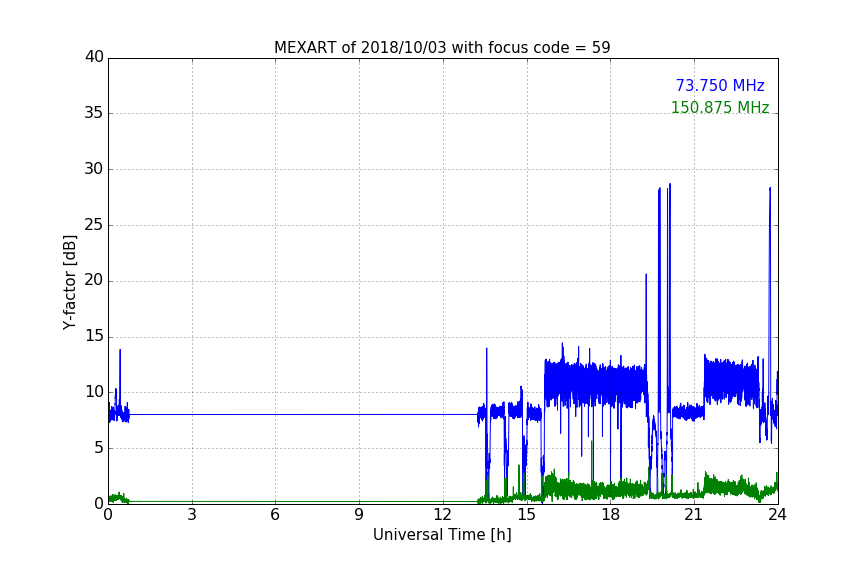Click the y-axis tick label 20
Screen dimensions: 864x576
pyautogui.click(x=94, y=281)
